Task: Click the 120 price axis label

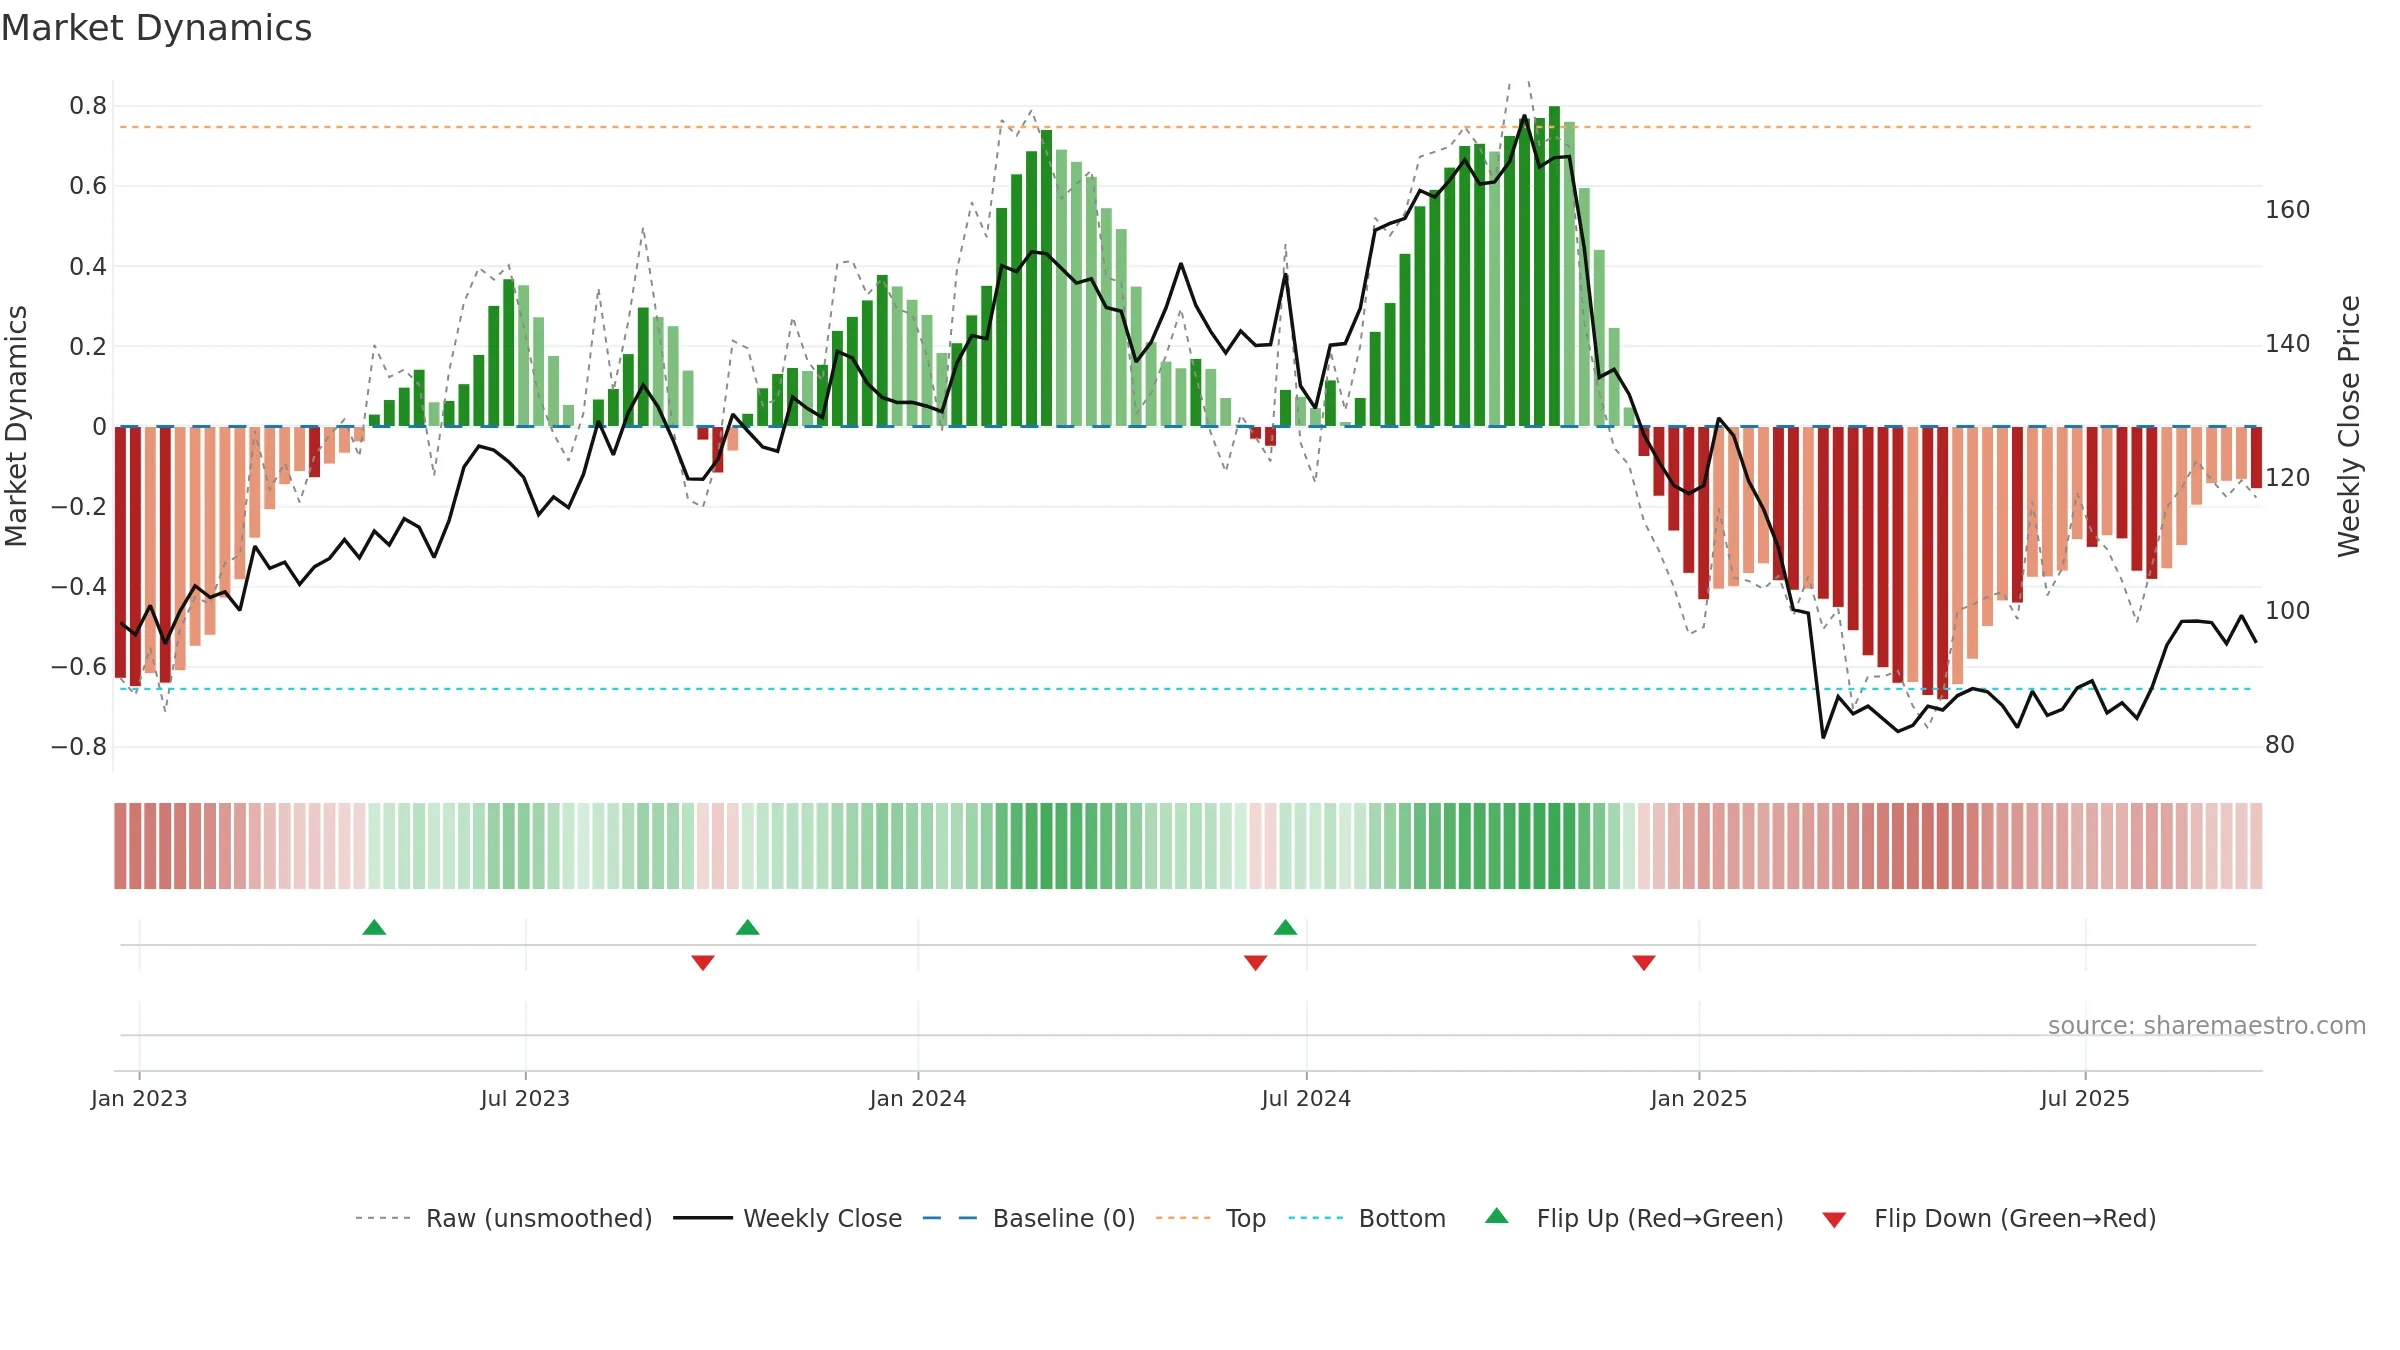Action: 2288,477
